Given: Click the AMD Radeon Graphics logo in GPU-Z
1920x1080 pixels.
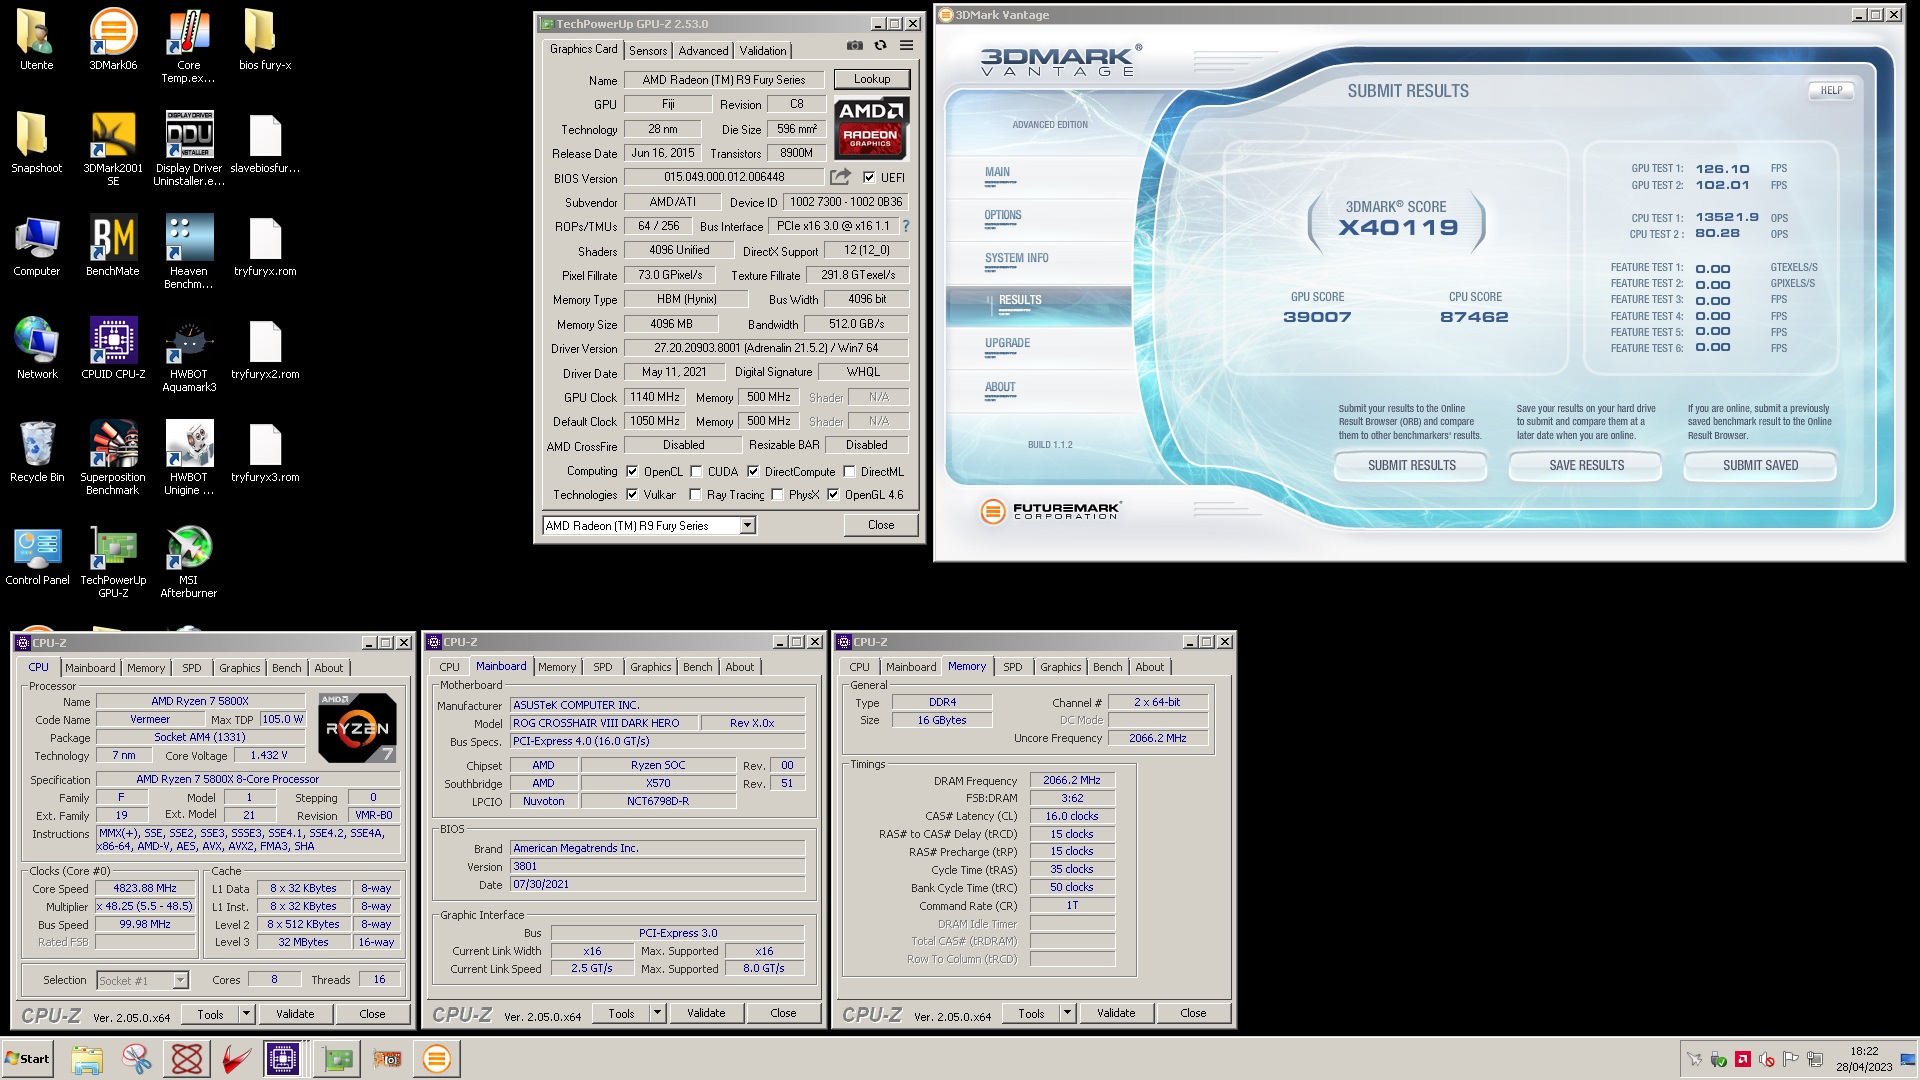Looking at the screenshot, I should pyautogui.click(x=870, y=129).
